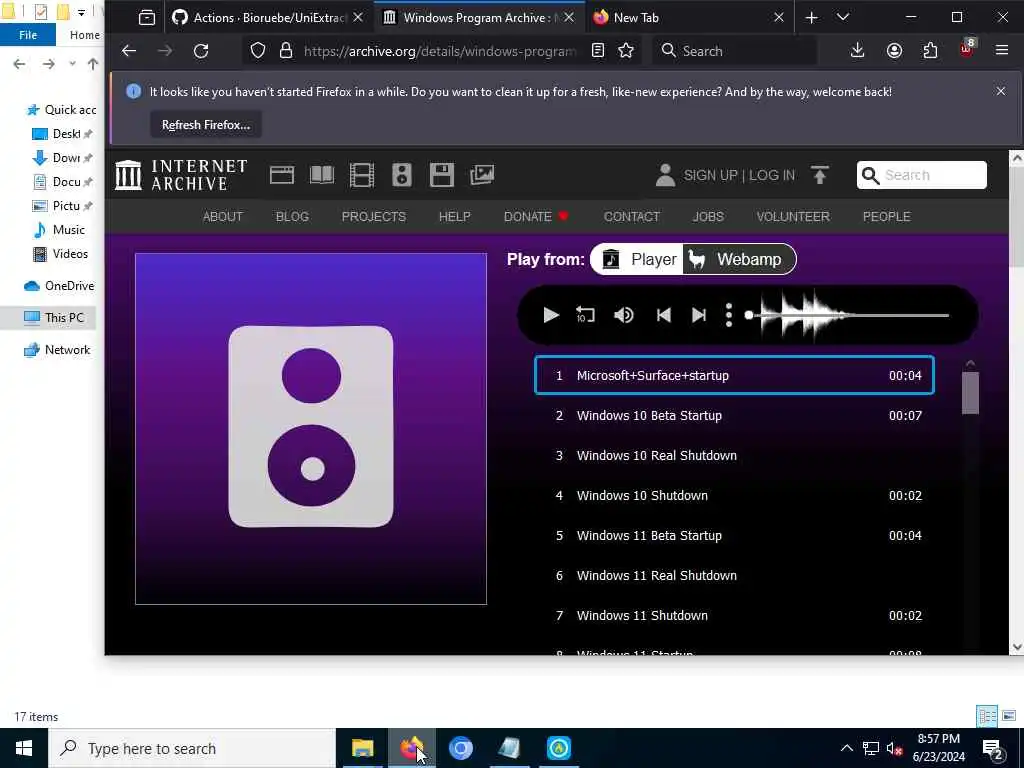Select track Windows 10 Beta Startup

734,415
